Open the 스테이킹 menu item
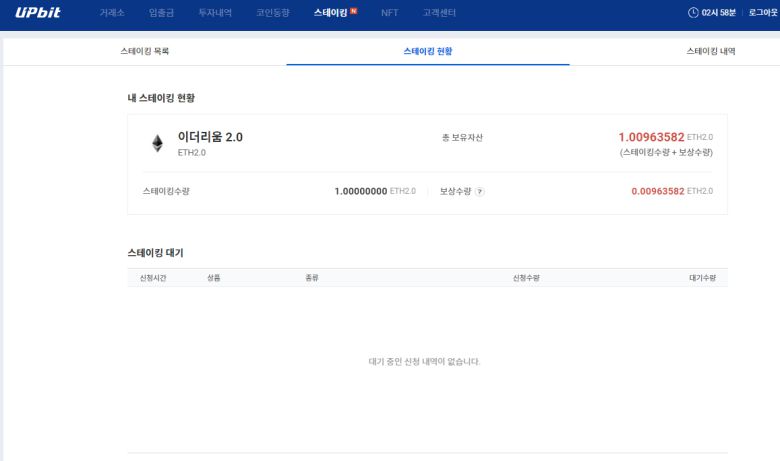780x461 pixels. [x=330, y=13]
